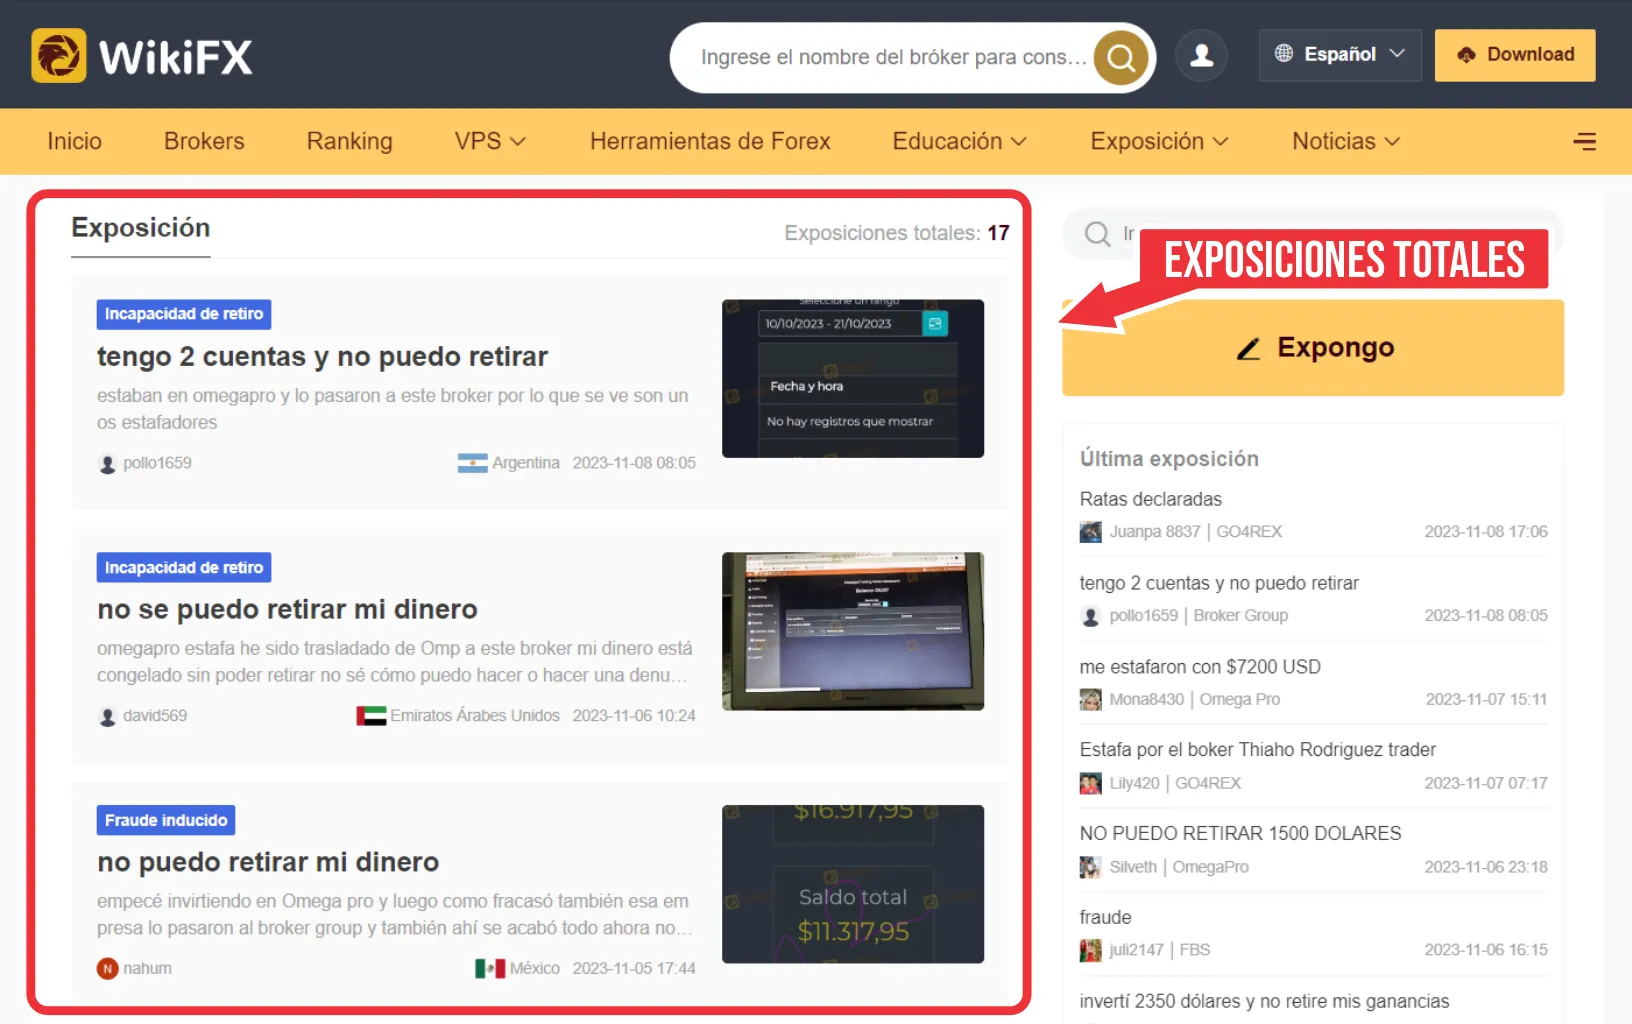Click the Mexico flag icon

coord(490,969)
